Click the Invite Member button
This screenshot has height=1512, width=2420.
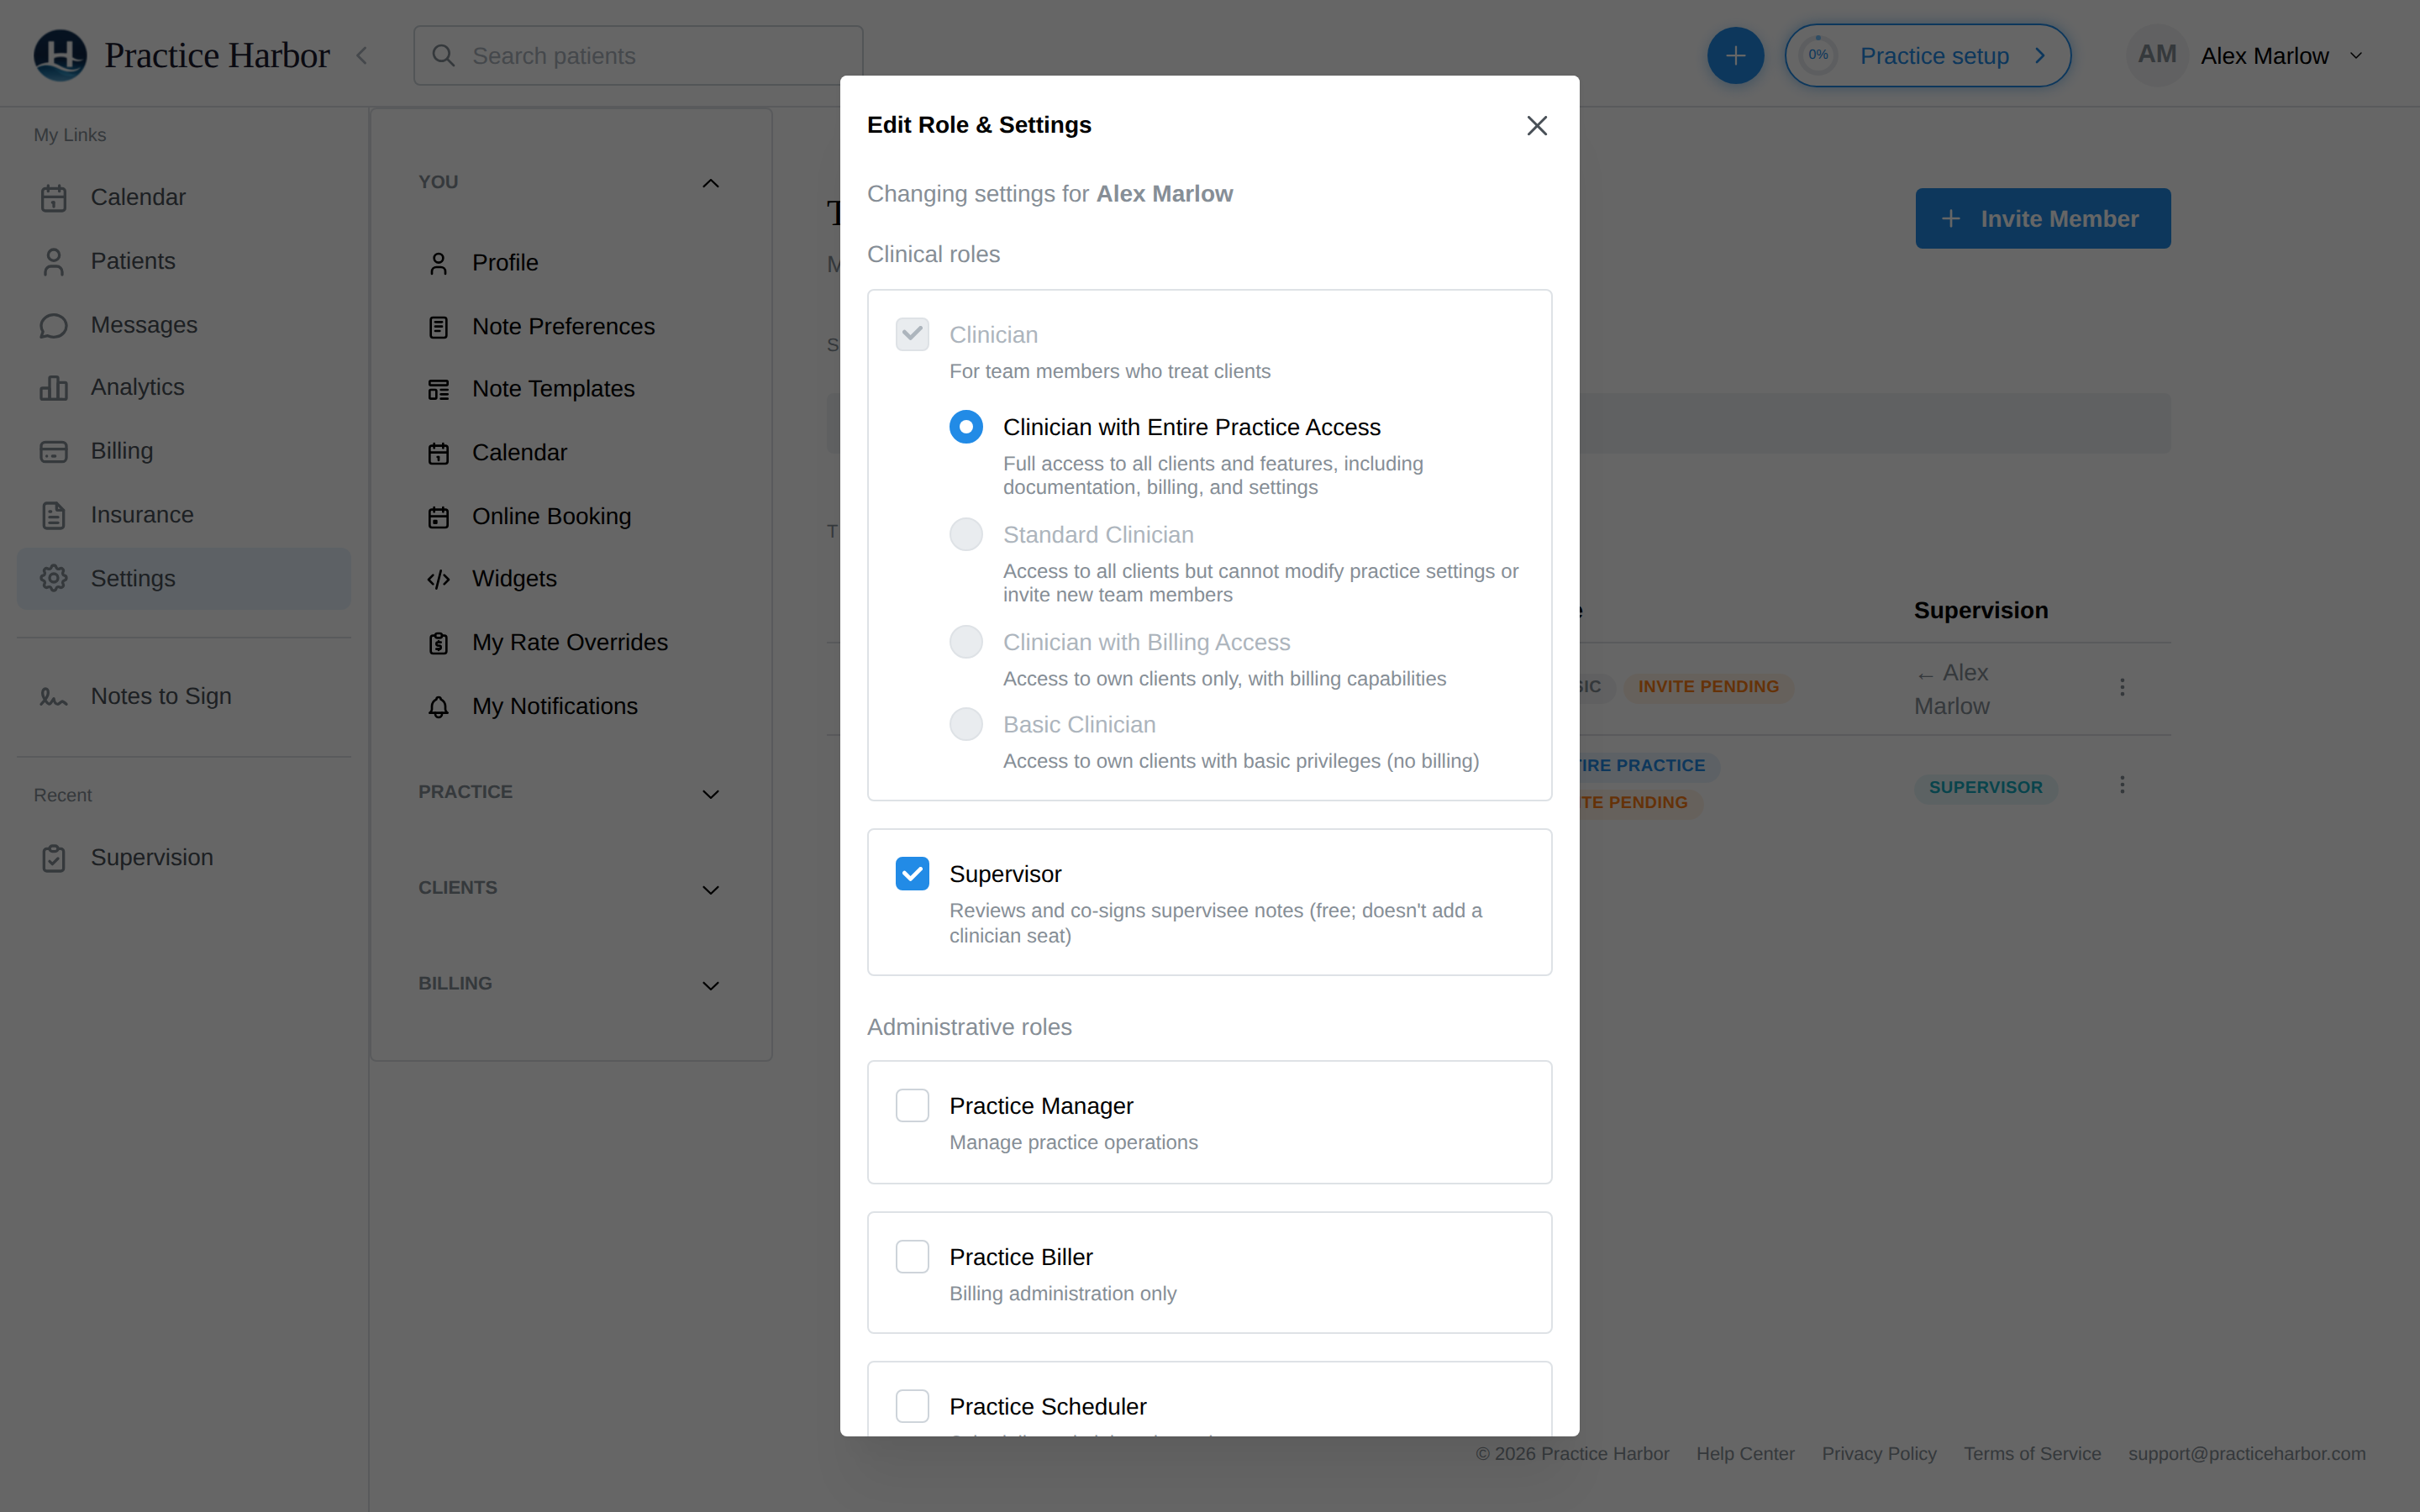pos(2042,218)
